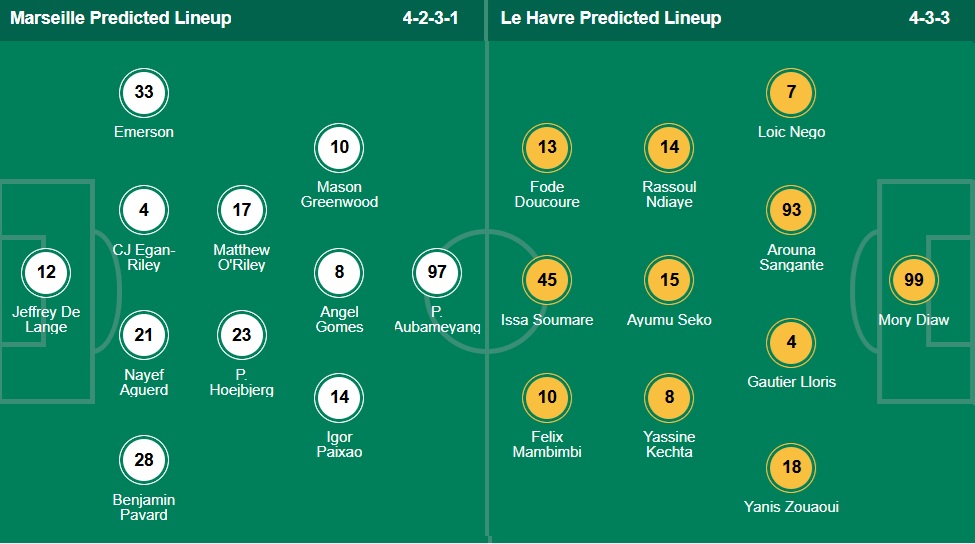Click the Ayumu Seko player name
The image size is (975, 544).
point(669,320)
